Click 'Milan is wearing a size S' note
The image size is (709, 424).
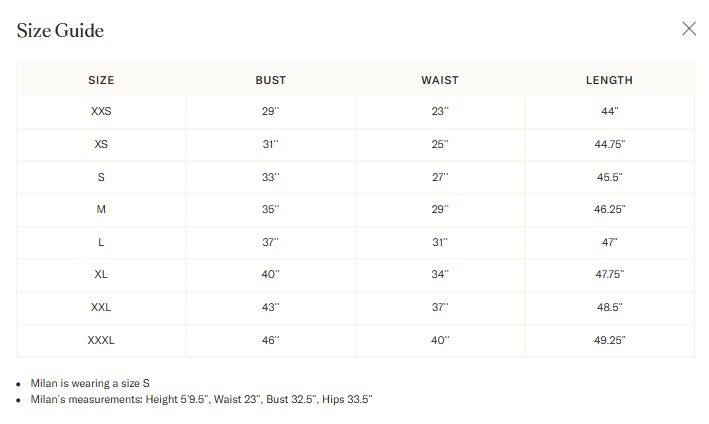pos(90,383)
